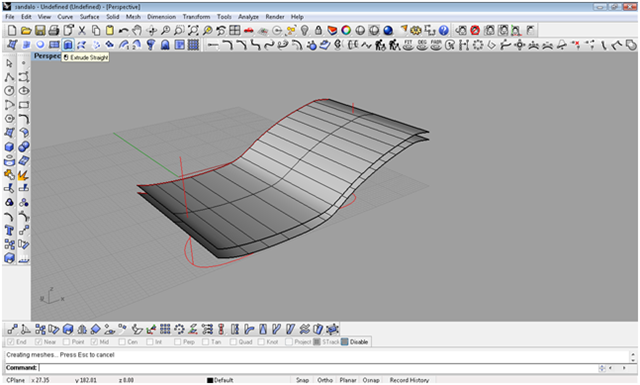Image resolution: width=640 pixels, height=385 pixels.
Task: Open the Analyze menu
Action: (248, 17)
